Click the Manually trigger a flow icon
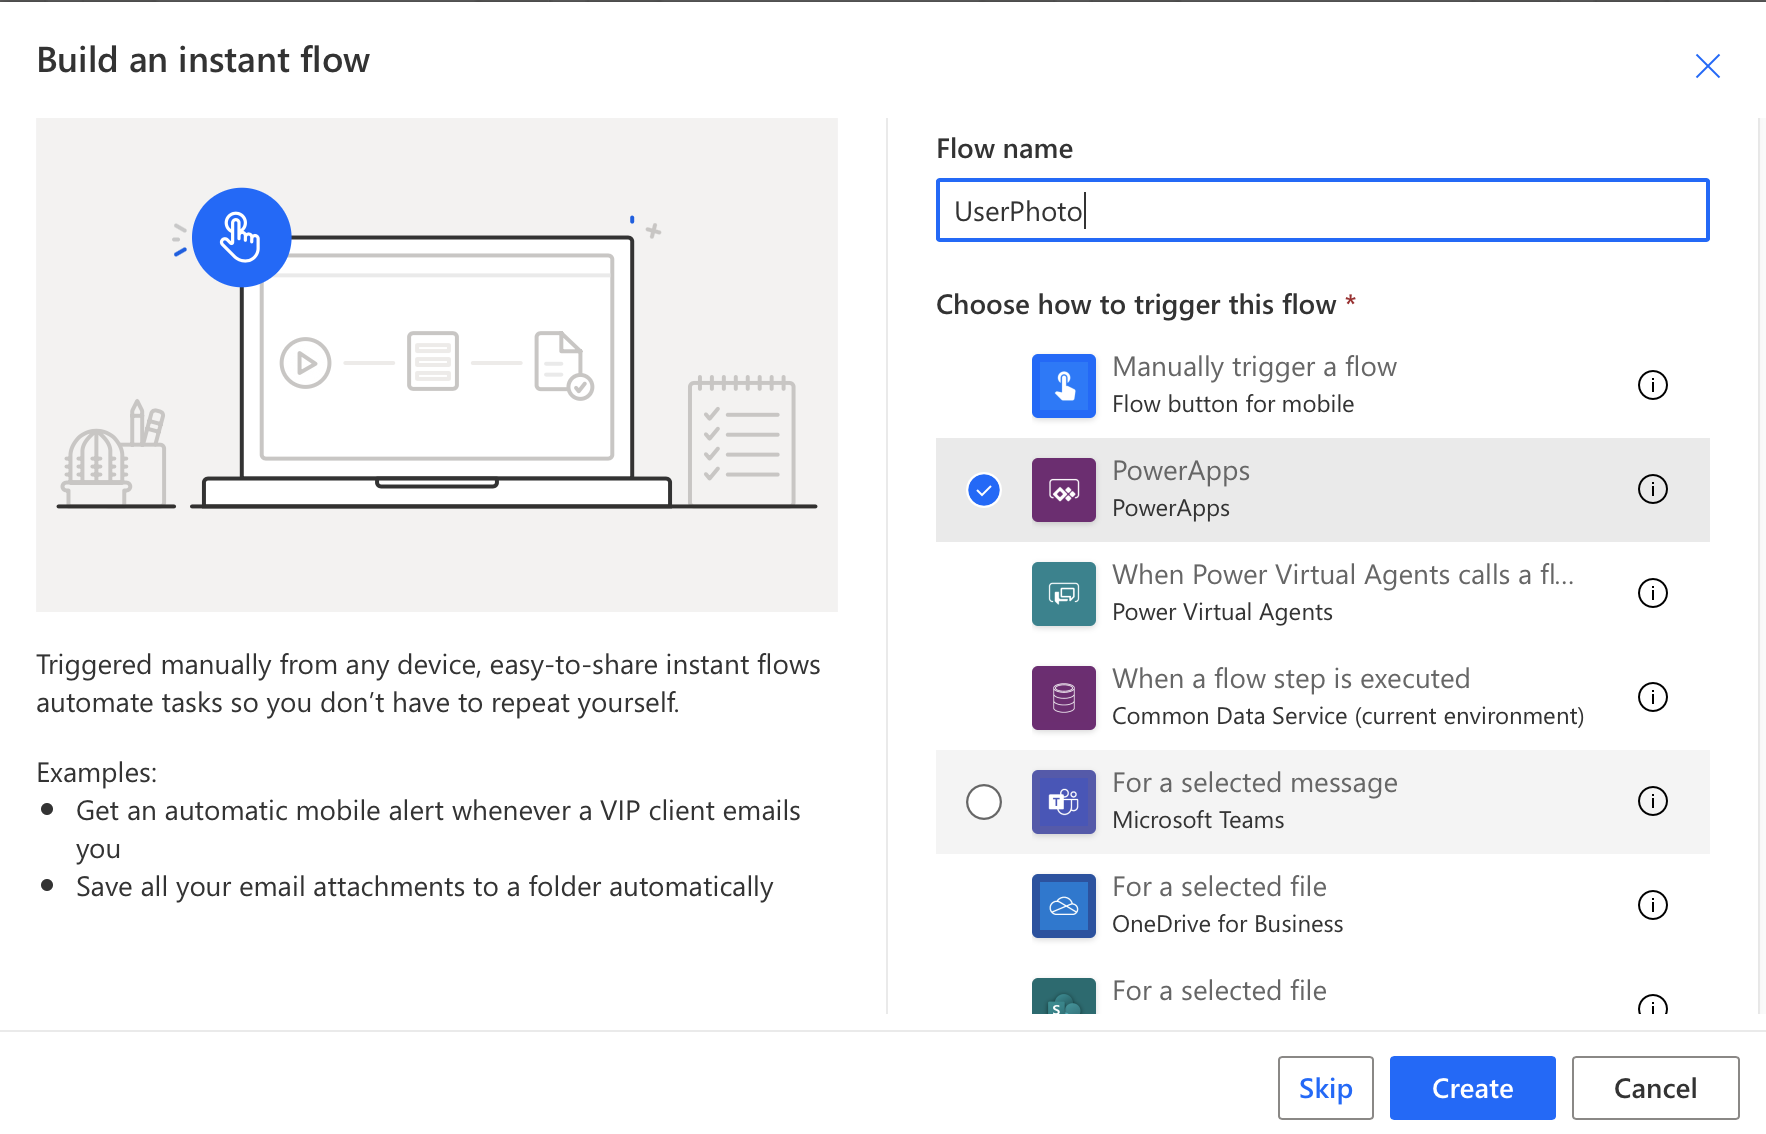This screenshot has height=1134, width=1766. tap(1064, 386)
